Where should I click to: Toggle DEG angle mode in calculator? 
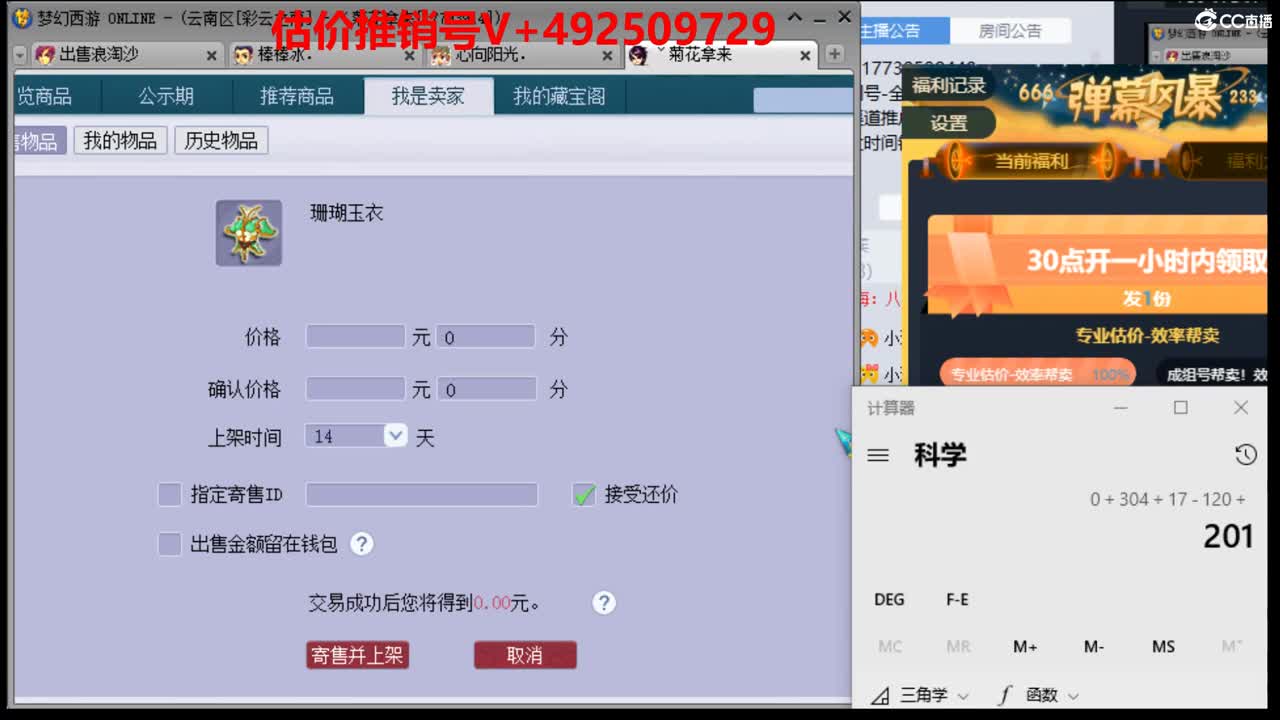(889, 599)
